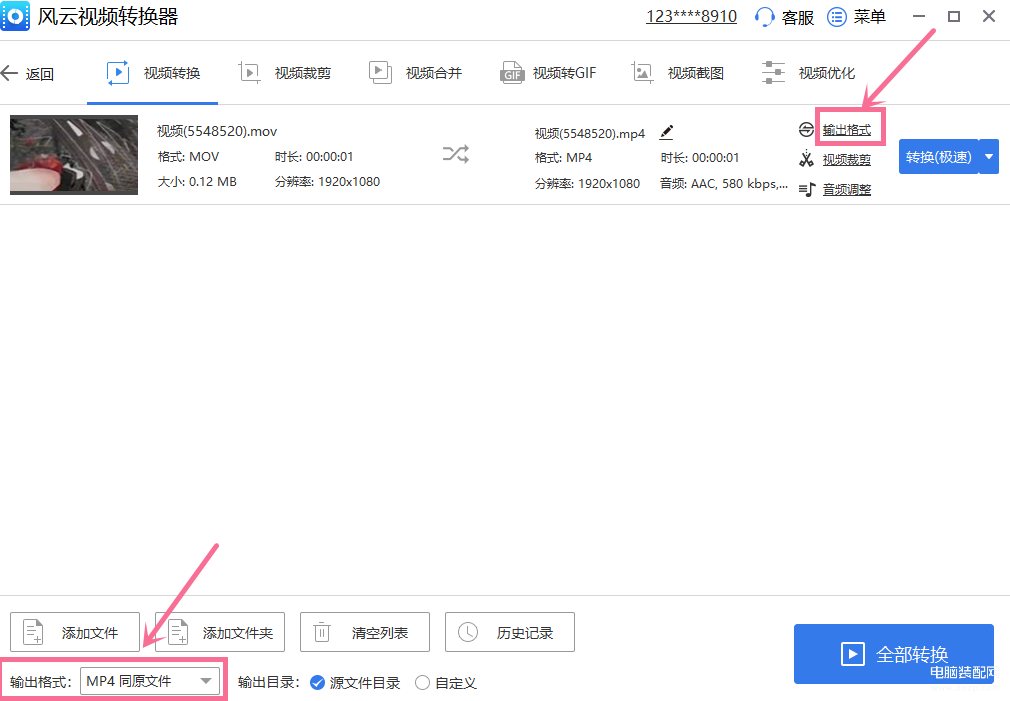Screen dimensions: 1010x701
Task: Click the 格式: MOV text
Action: [189, 157]
